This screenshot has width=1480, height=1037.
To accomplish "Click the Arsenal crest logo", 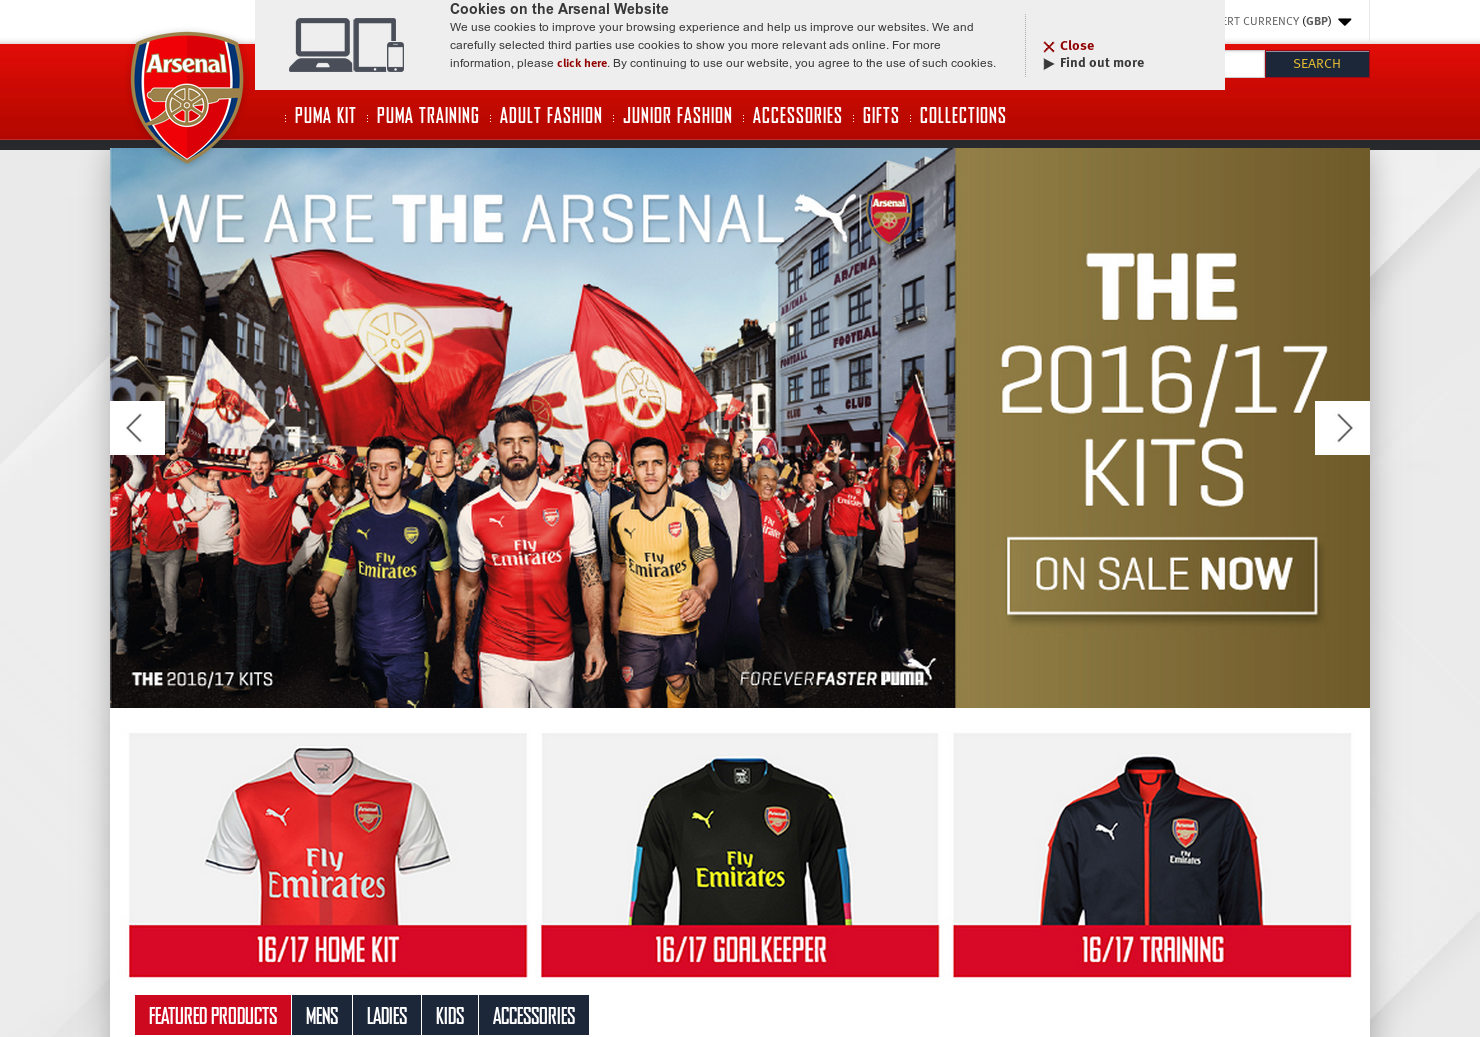I will (187, 96).
